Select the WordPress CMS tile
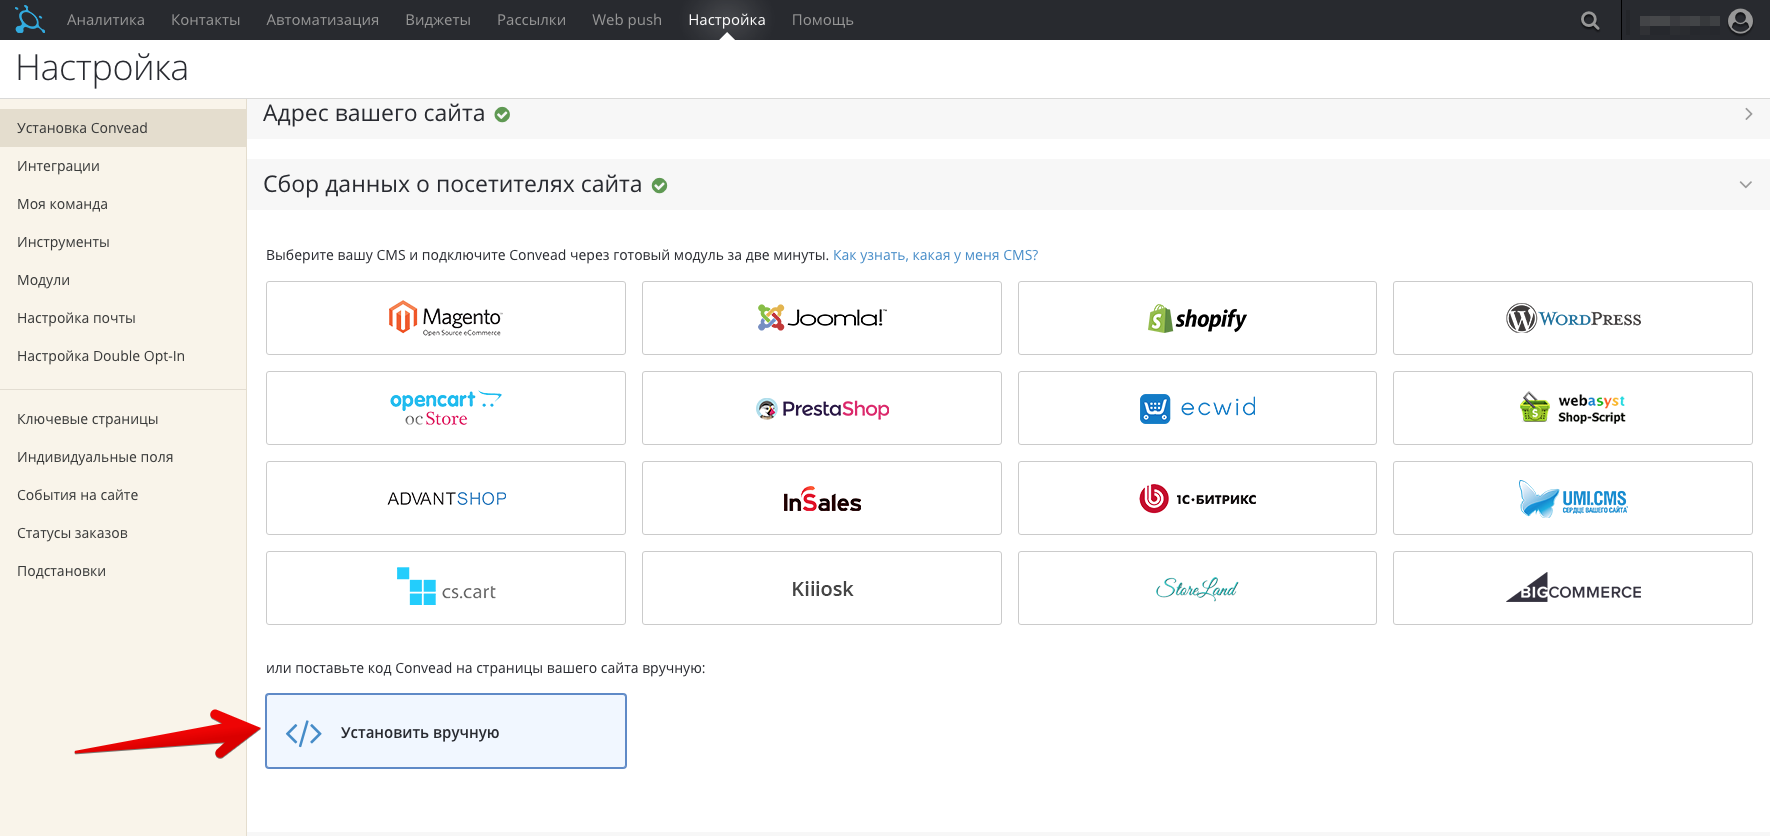This screenshot has height=836, width=1770. click(x=1573, y=318)
